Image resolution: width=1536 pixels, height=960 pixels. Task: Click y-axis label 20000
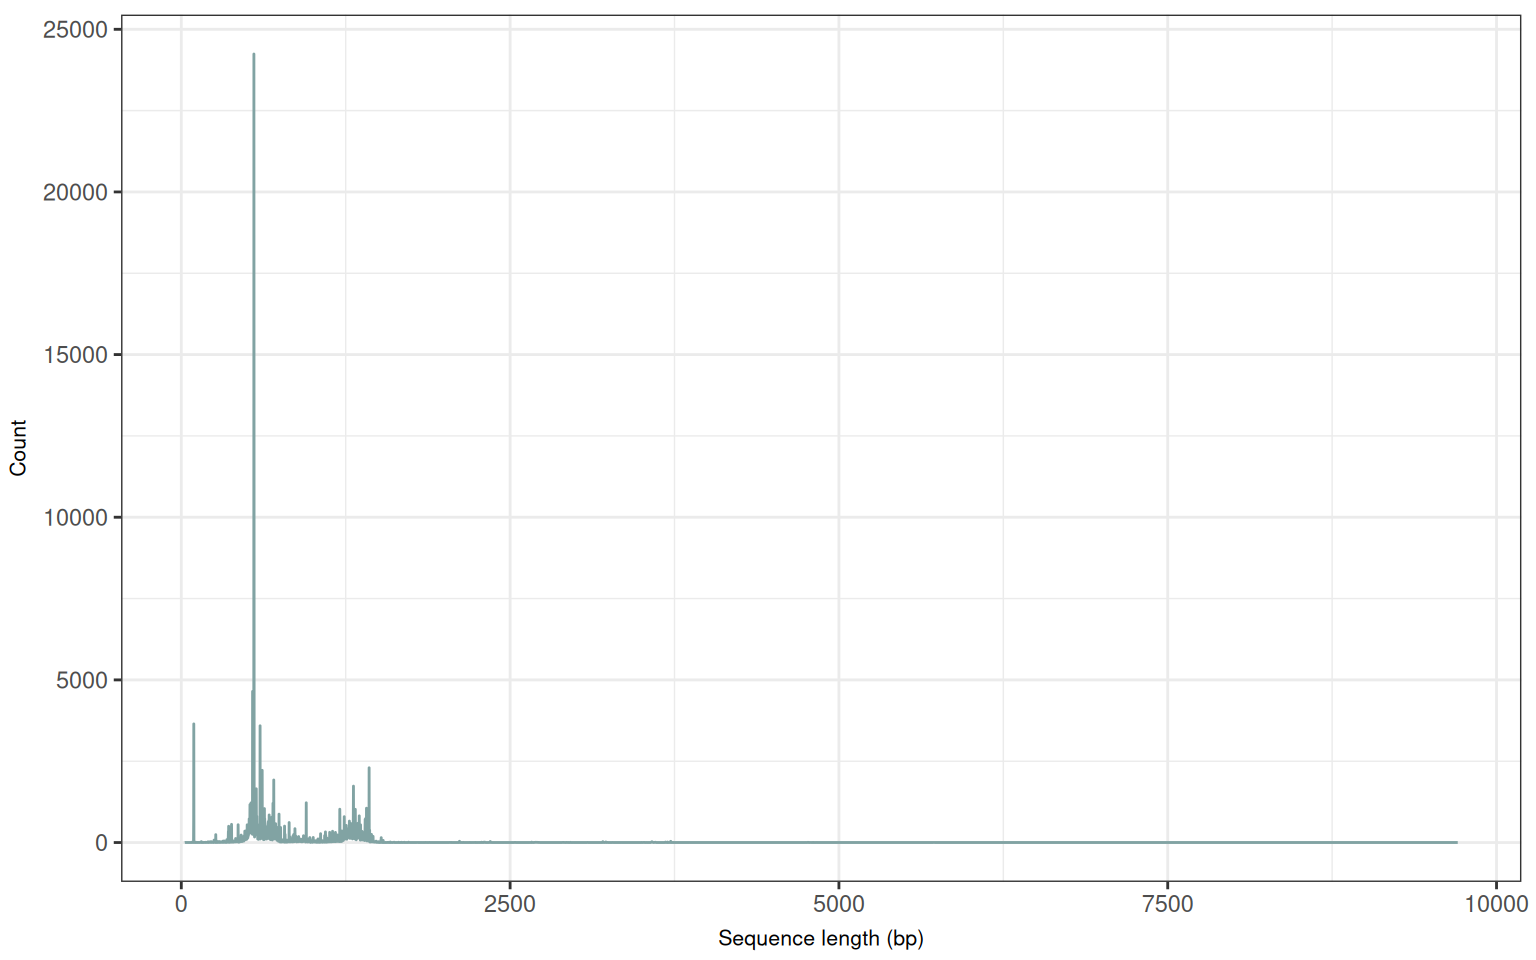[x=75, y=192]
